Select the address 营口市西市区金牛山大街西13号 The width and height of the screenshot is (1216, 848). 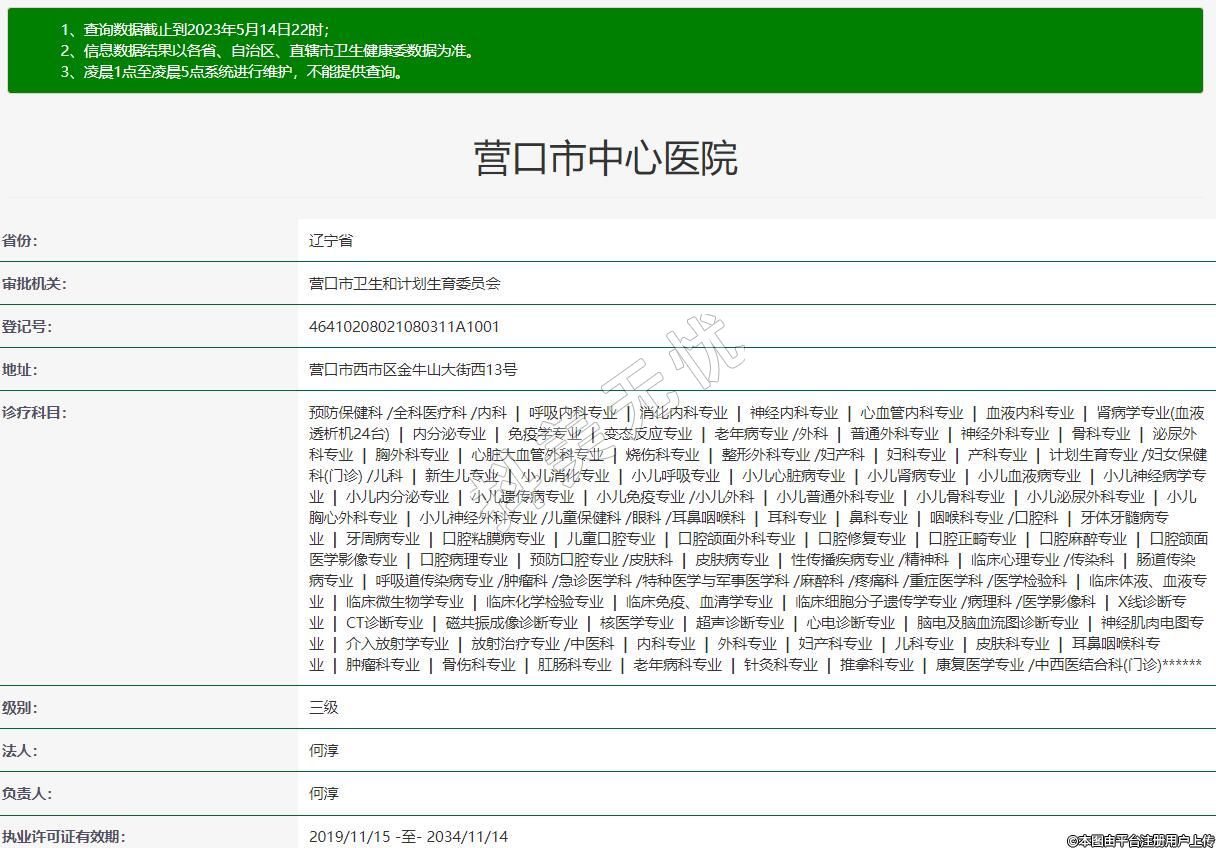(413, 370)
